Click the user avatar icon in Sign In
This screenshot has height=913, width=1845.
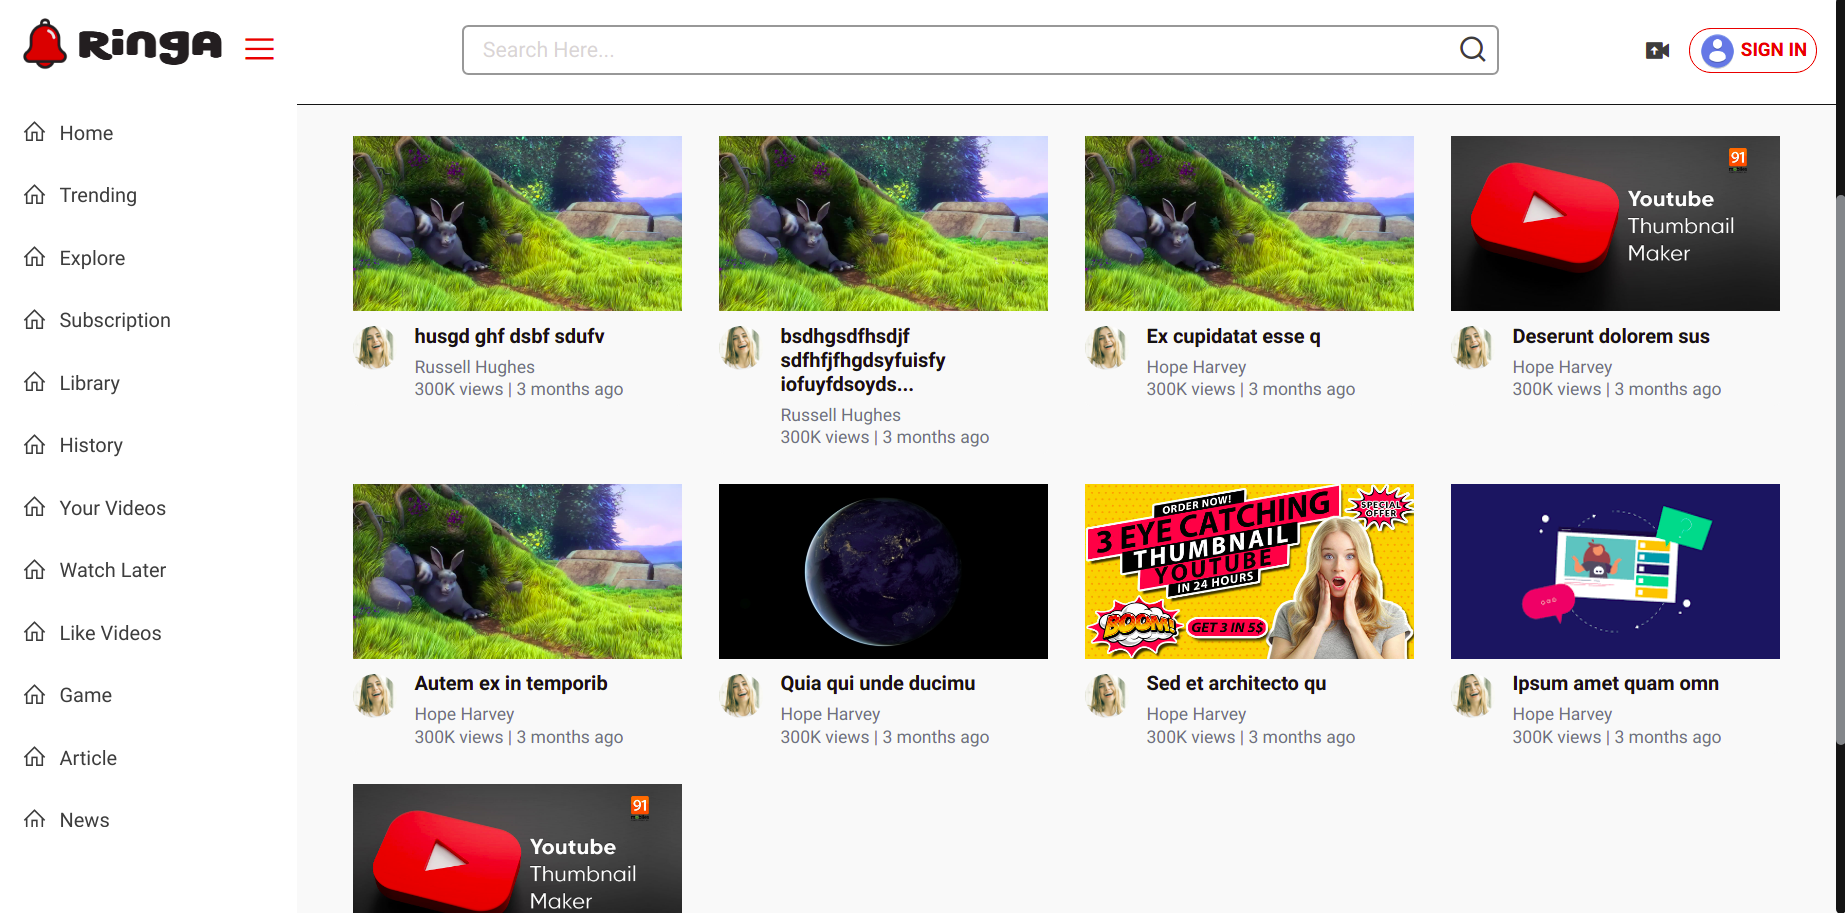[x=1717, y=50]
